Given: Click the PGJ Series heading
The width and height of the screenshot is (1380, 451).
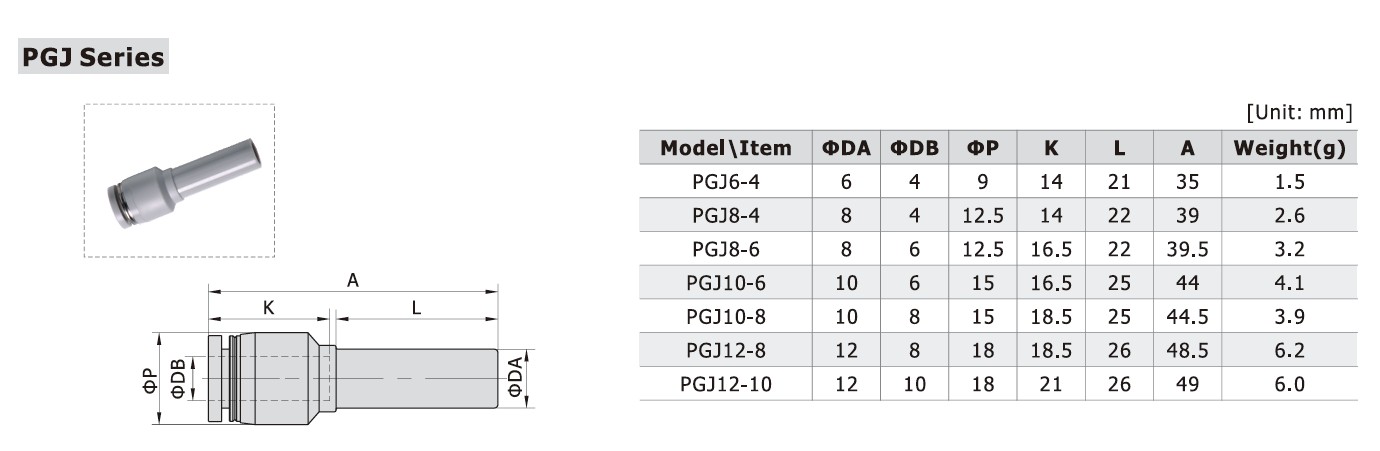Looking at the screenshot, I should pyautogui.click(x=93, y=57).
